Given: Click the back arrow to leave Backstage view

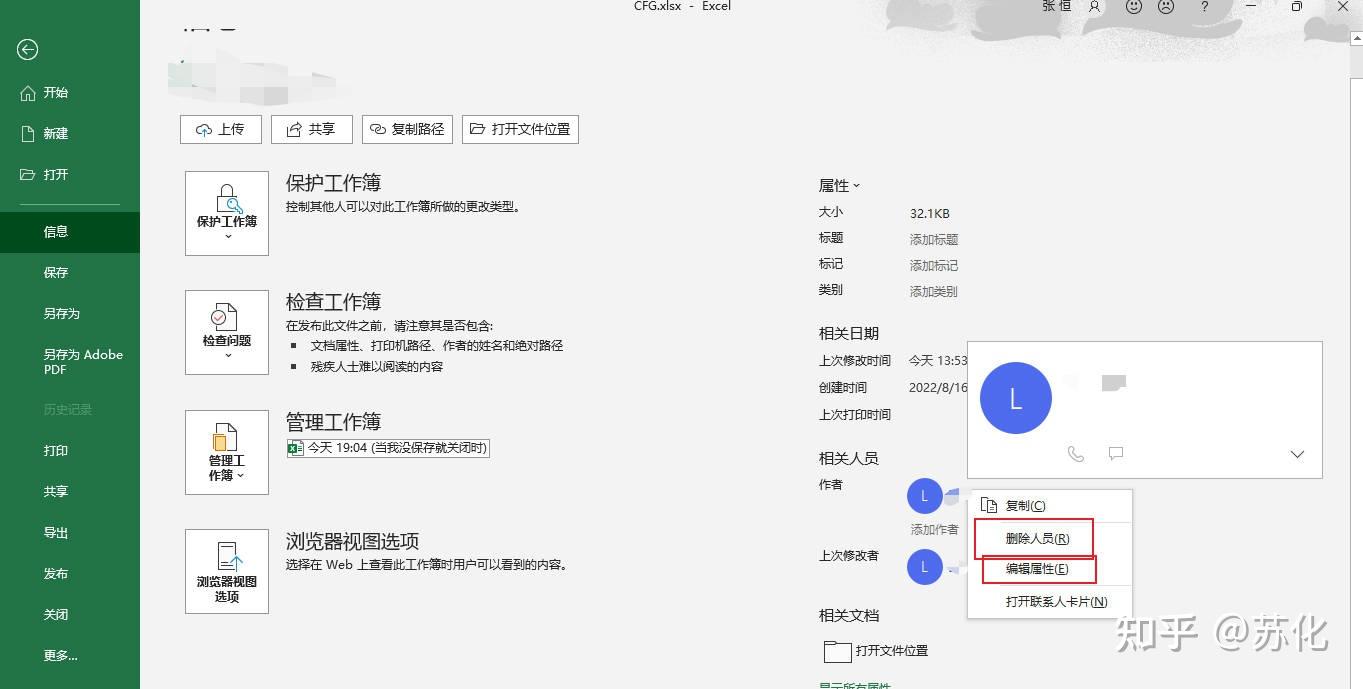Looking at the screenshot, I should 28,49.
